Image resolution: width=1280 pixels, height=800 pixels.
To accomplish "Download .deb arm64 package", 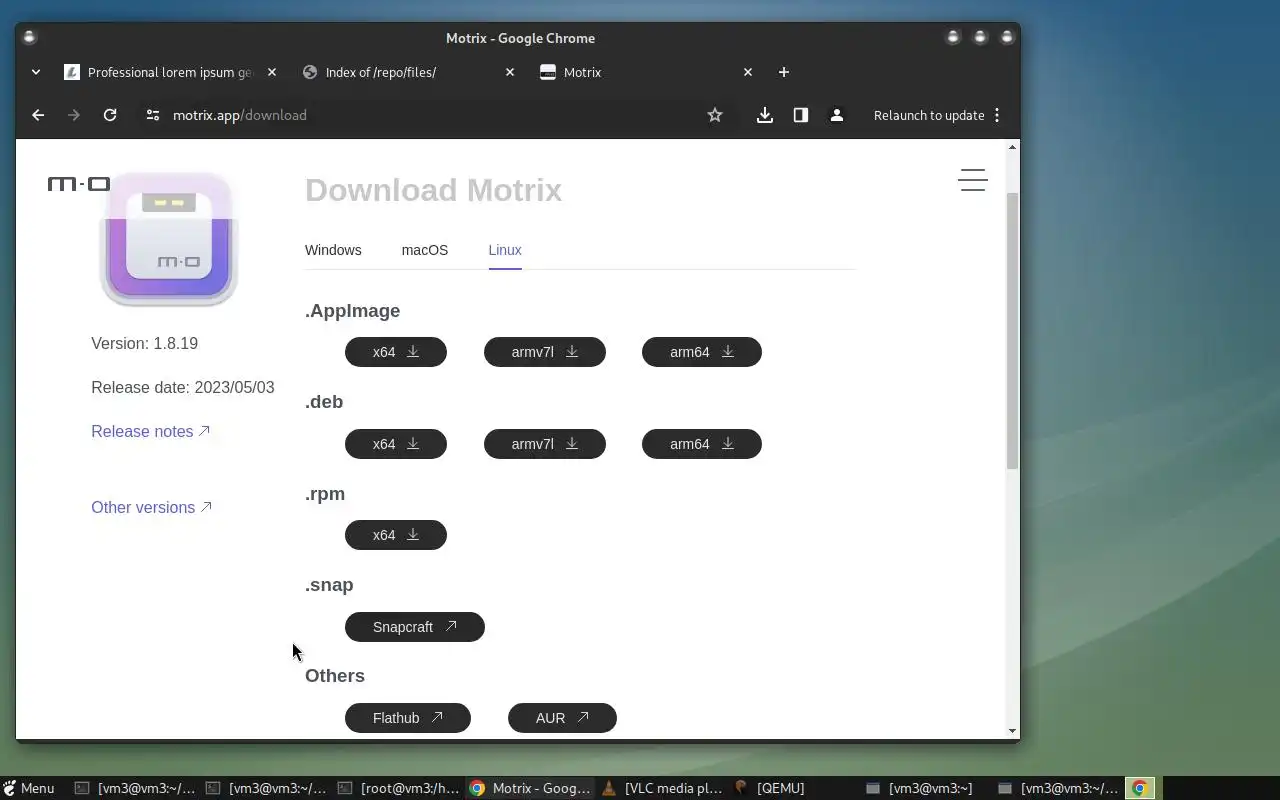I will coord(702,444).
